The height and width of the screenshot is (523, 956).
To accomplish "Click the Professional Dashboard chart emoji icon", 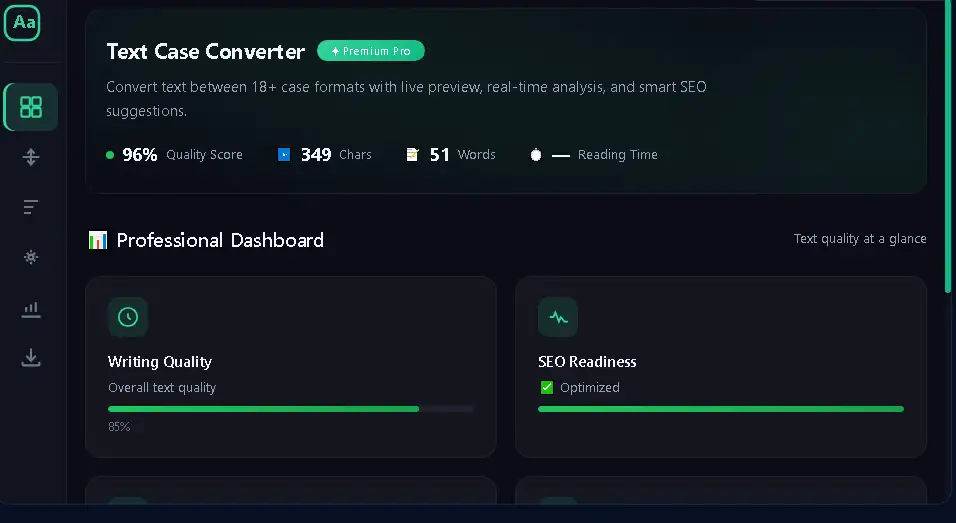I will [98, 240].
